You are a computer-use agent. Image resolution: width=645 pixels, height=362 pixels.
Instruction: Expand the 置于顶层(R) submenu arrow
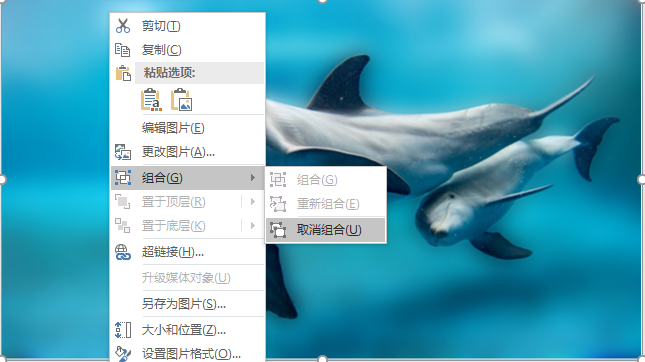[x=253, y=202]
